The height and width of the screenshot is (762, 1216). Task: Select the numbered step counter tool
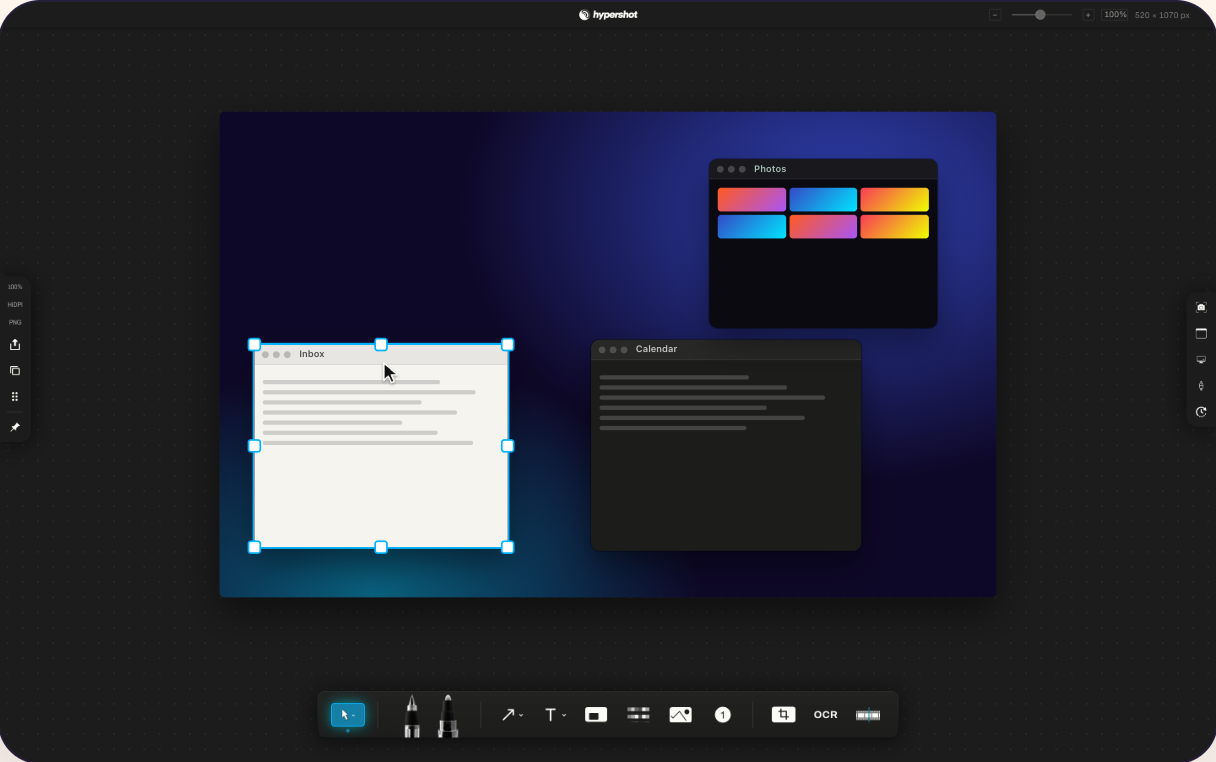point(723,715)
